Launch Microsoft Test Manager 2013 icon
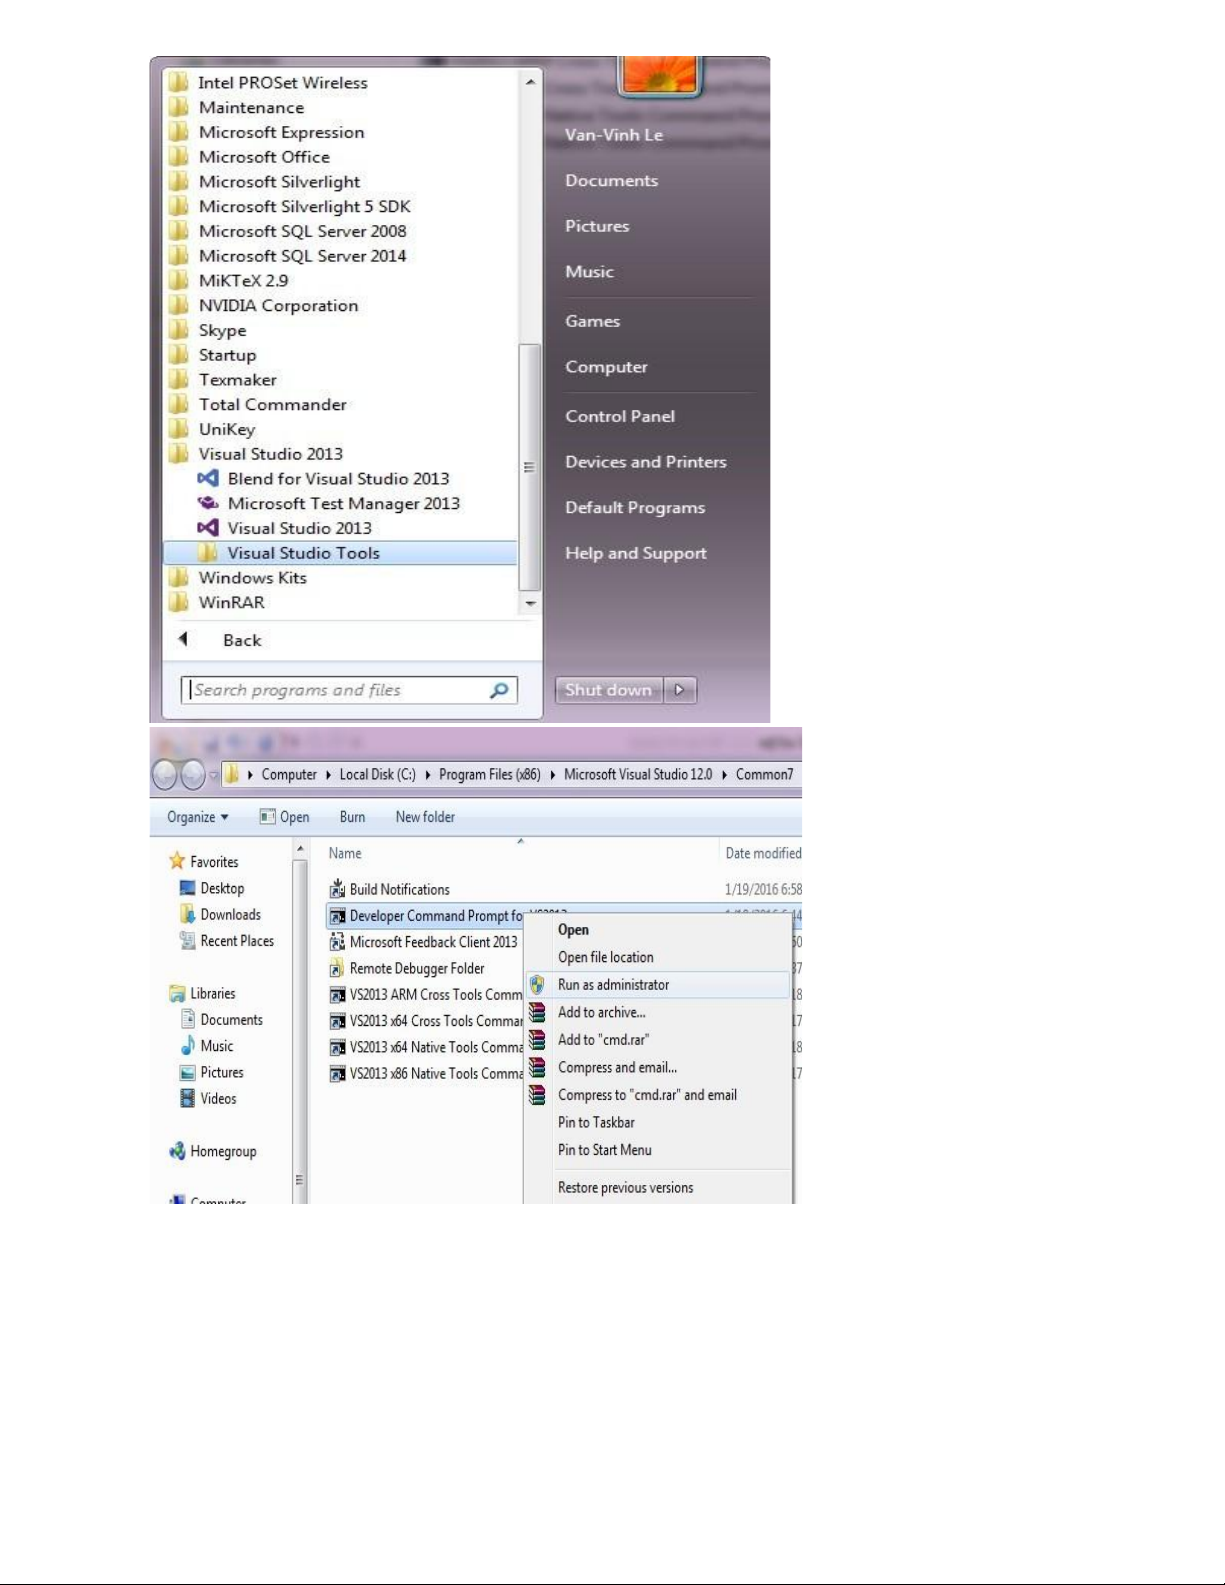1225x1585 pixels. [x=208, y=503]
